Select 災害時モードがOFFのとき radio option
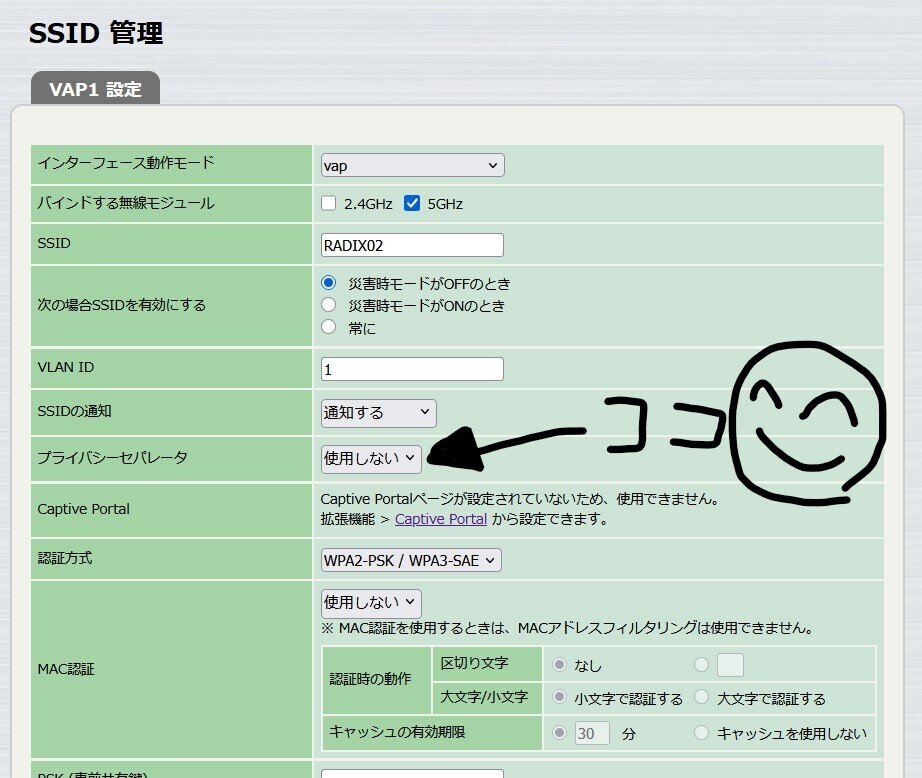Viewport: 922px width, 778px height. tap(329, 283)
